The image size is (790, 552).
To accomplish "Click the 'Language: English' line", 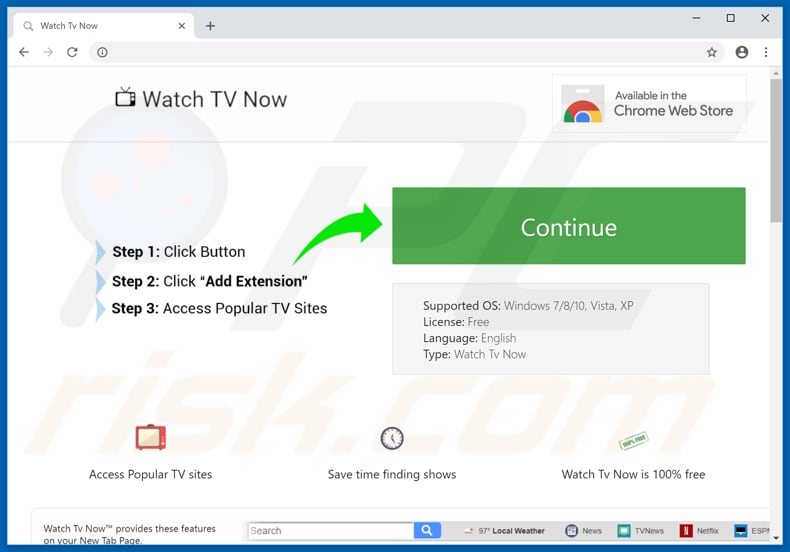I will (x=470, y=338).
